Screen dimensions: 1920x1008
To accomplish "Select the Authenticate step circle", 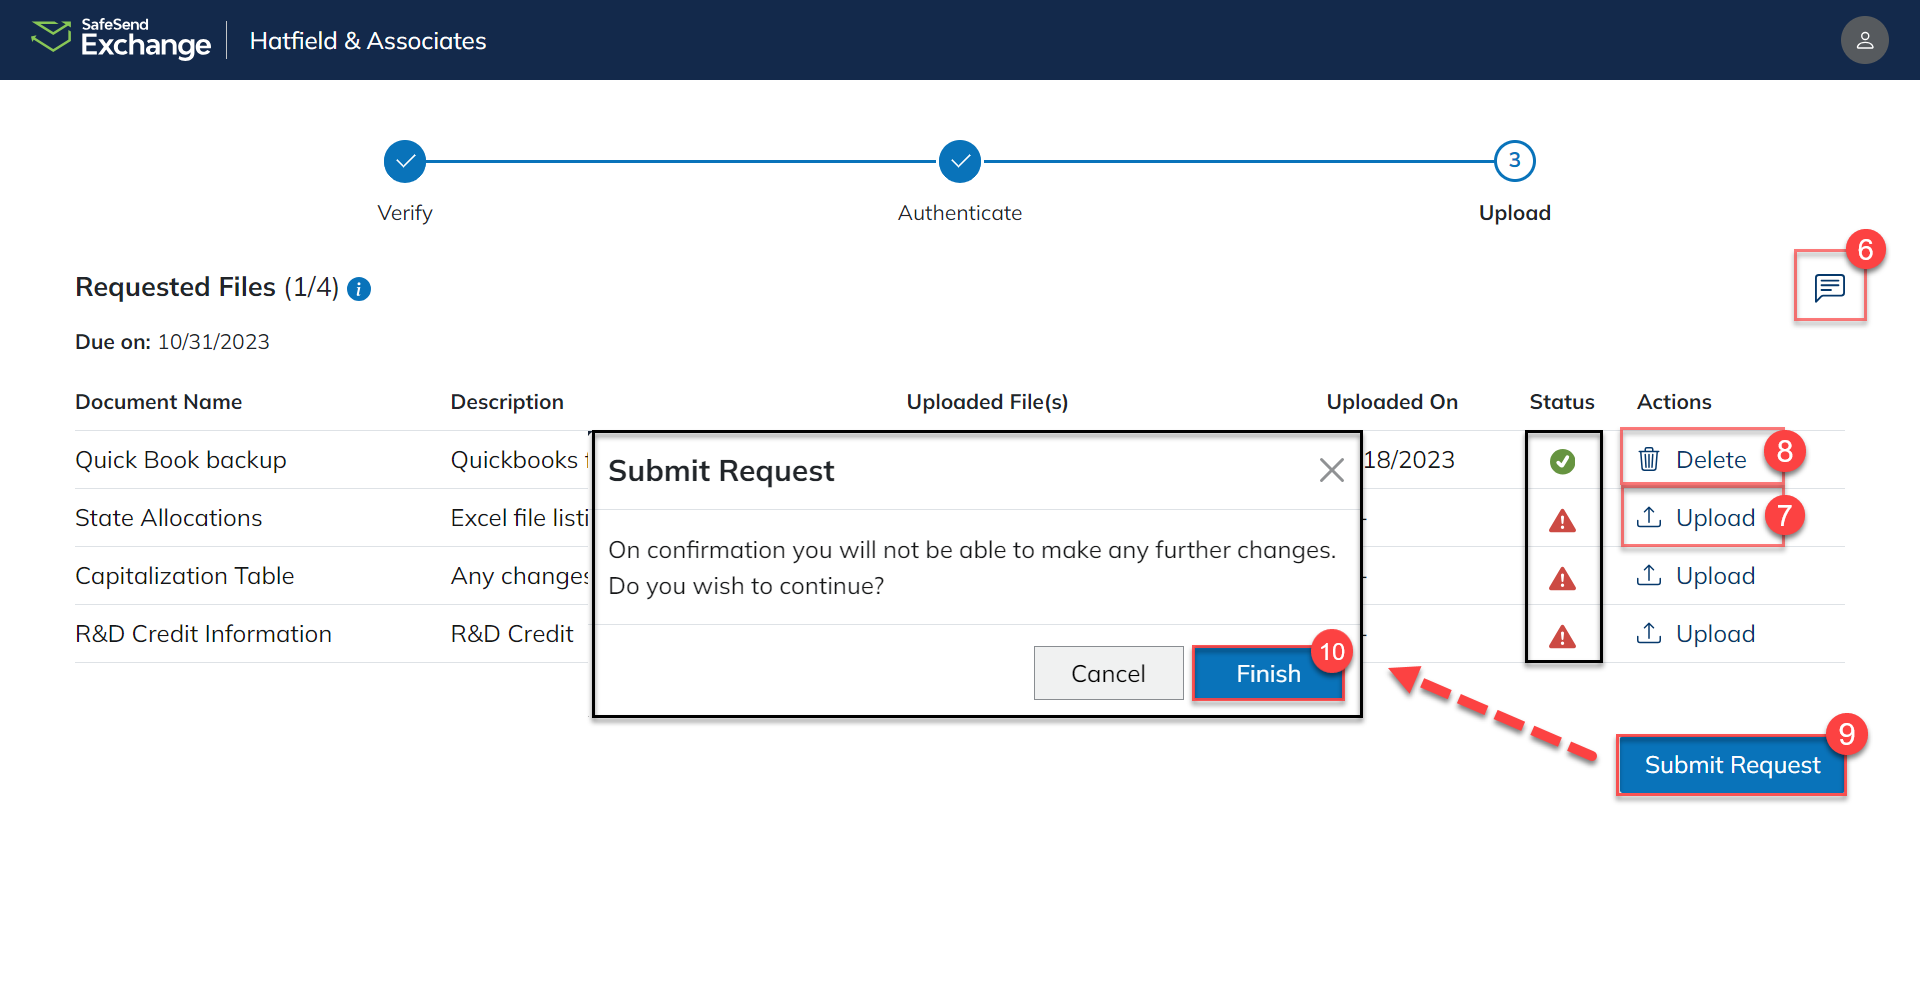I will pos(959,160).
